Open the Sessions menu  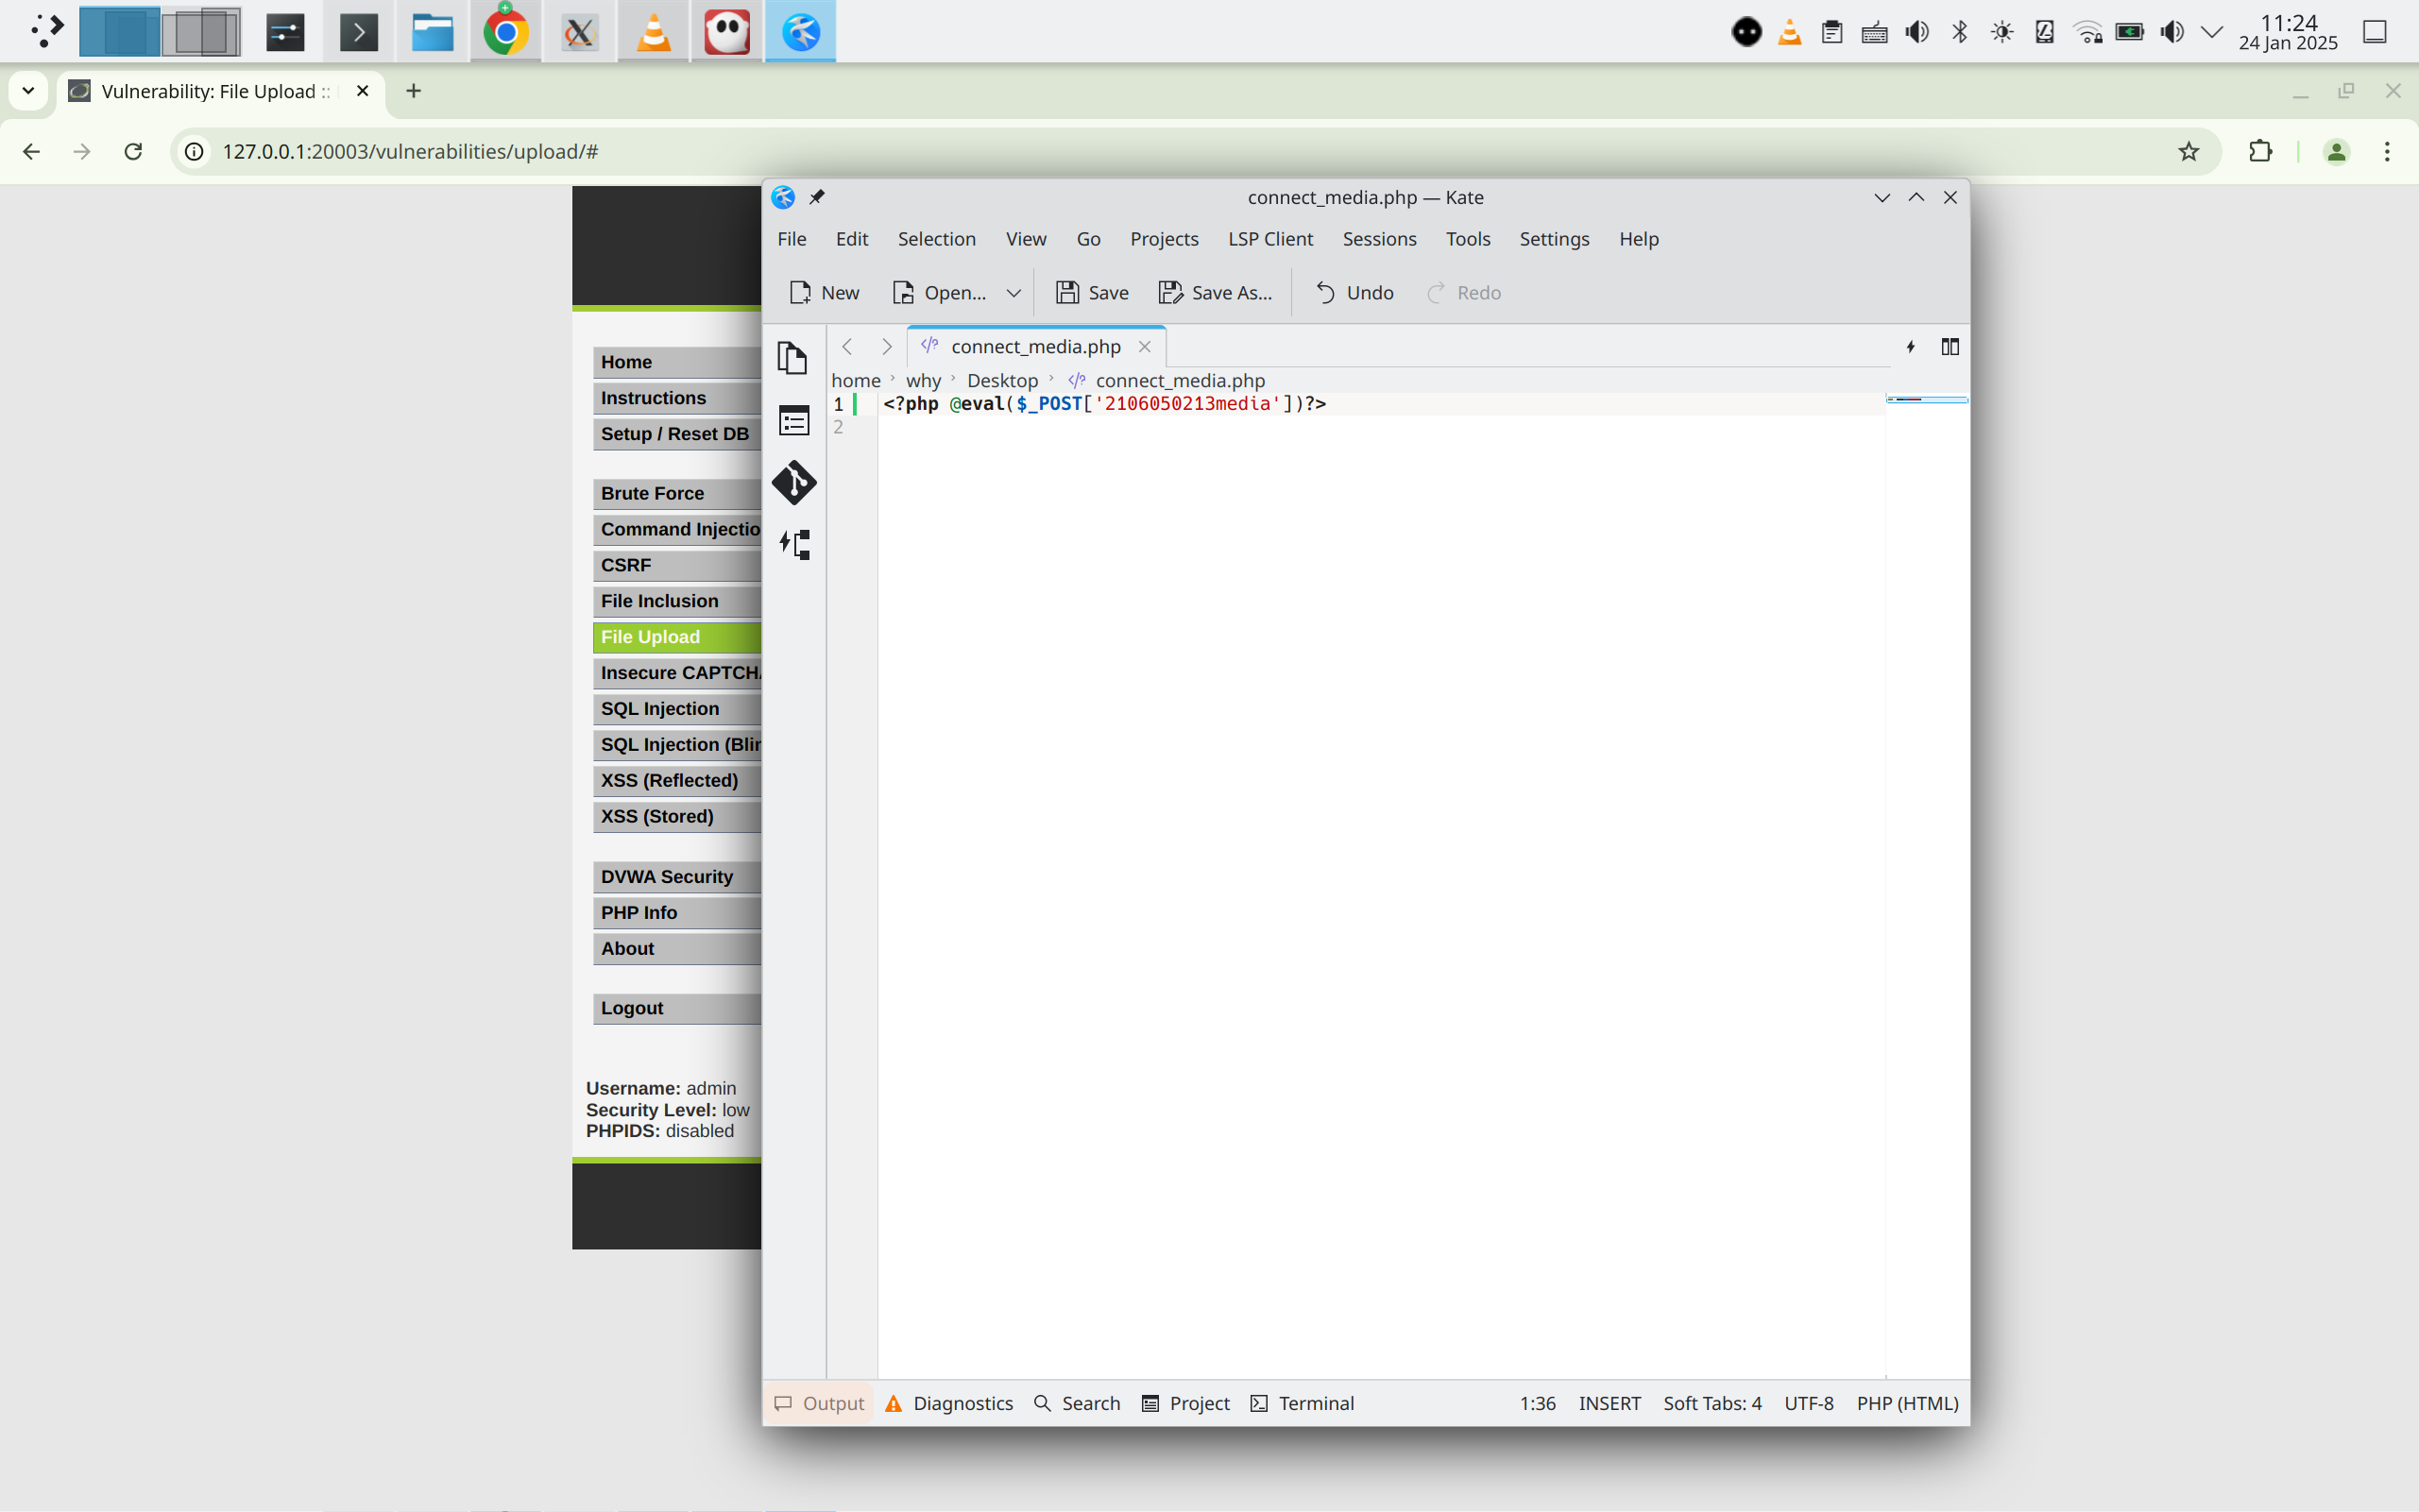pyautogui.click(x=1378, y=239)
